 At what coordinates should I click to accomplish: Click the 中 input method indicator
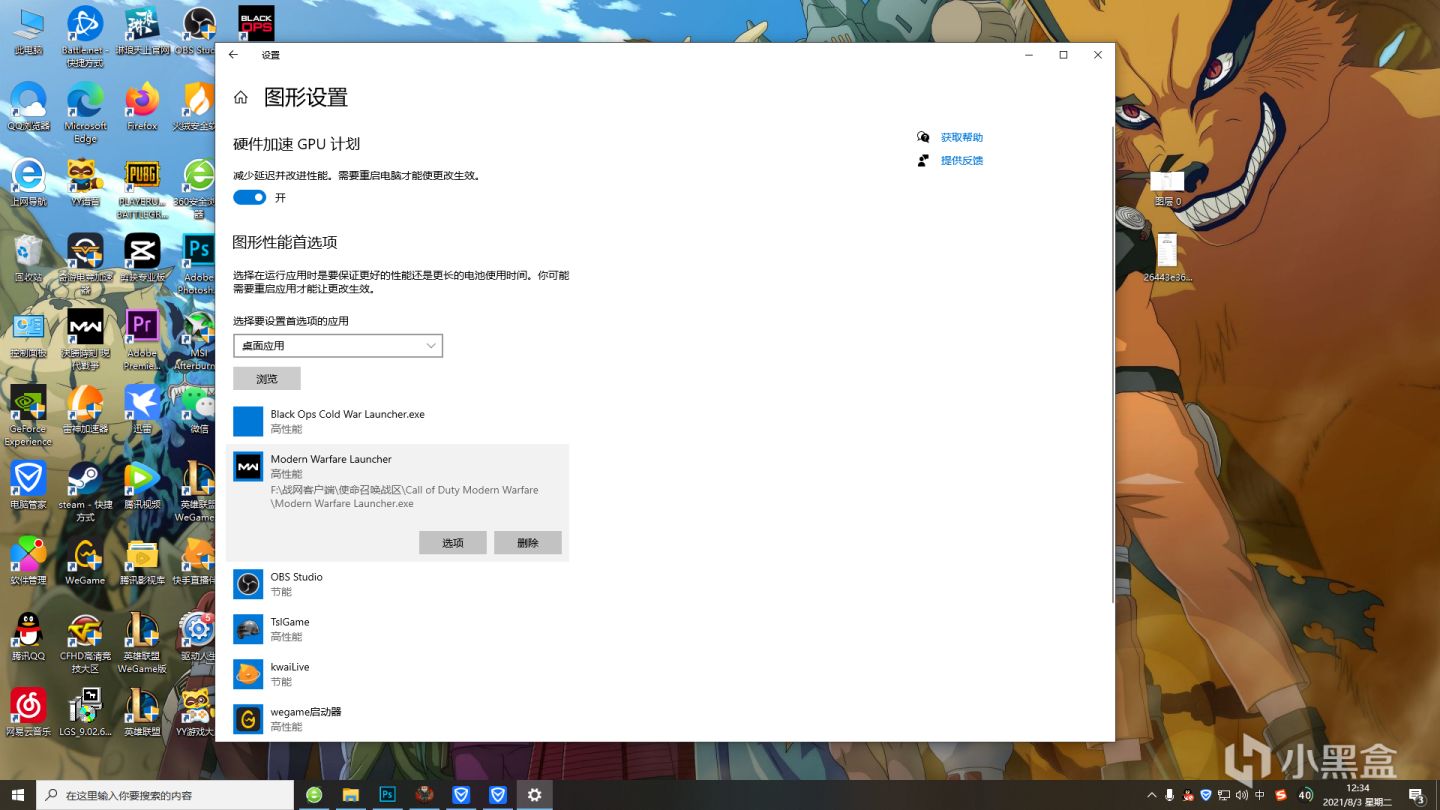click(x=1260, y=795)
